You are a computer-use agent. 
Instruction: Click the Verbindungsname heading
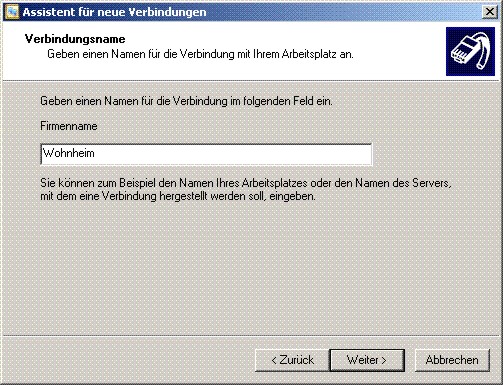click(x=75, y=39)
